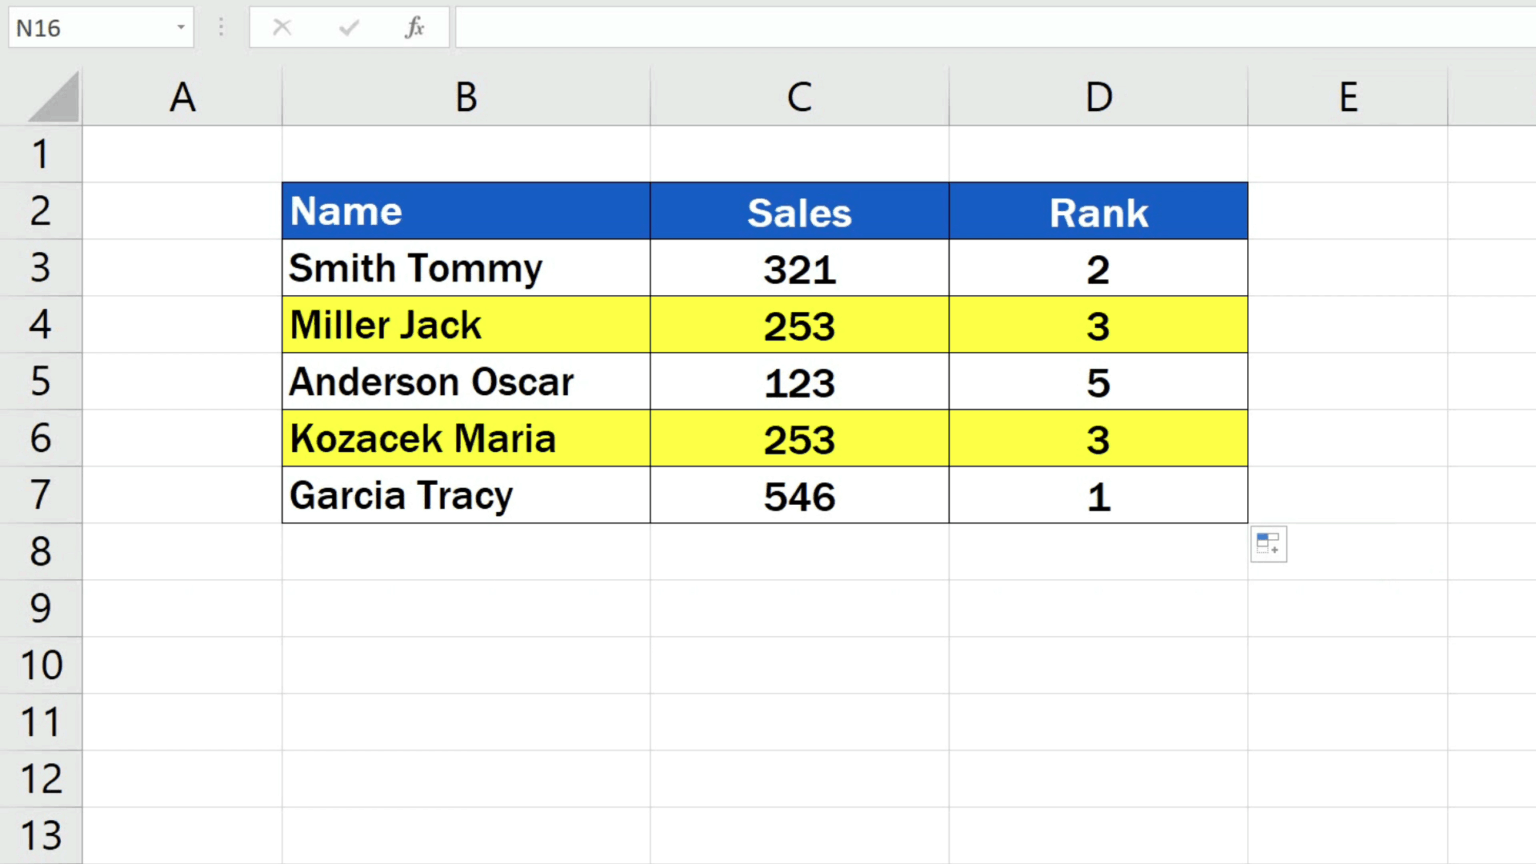Select the highlighted Miller Jack cell
1536x864 pixels.
(466, 325)
